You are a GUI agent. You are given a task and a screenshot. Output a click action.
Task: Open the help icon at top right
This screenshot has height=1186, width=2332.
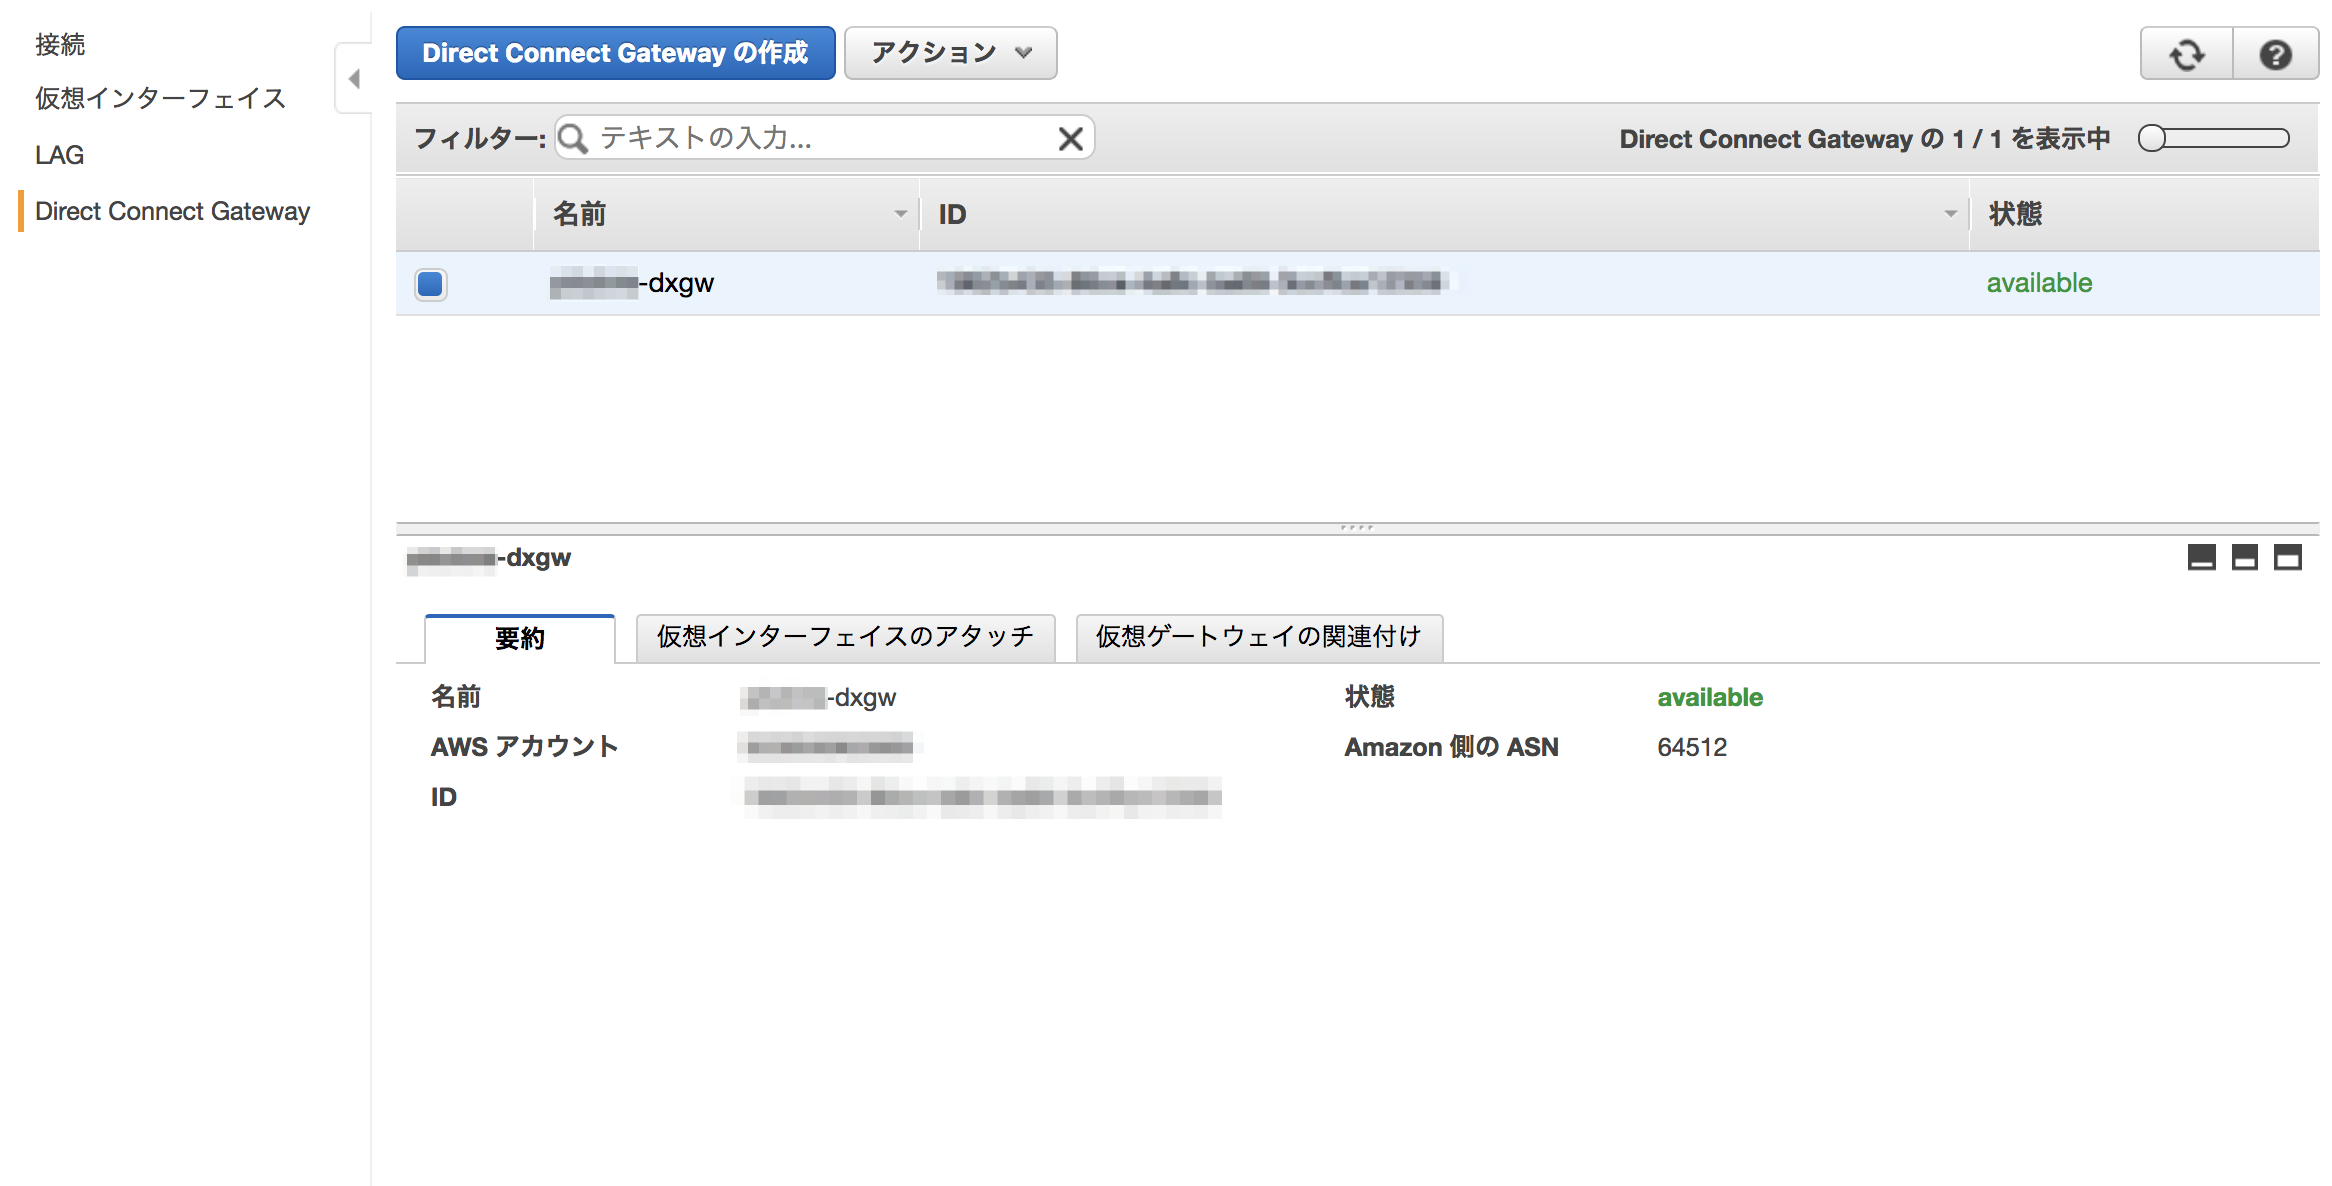pyautogui.click(x=2276, y=54)
